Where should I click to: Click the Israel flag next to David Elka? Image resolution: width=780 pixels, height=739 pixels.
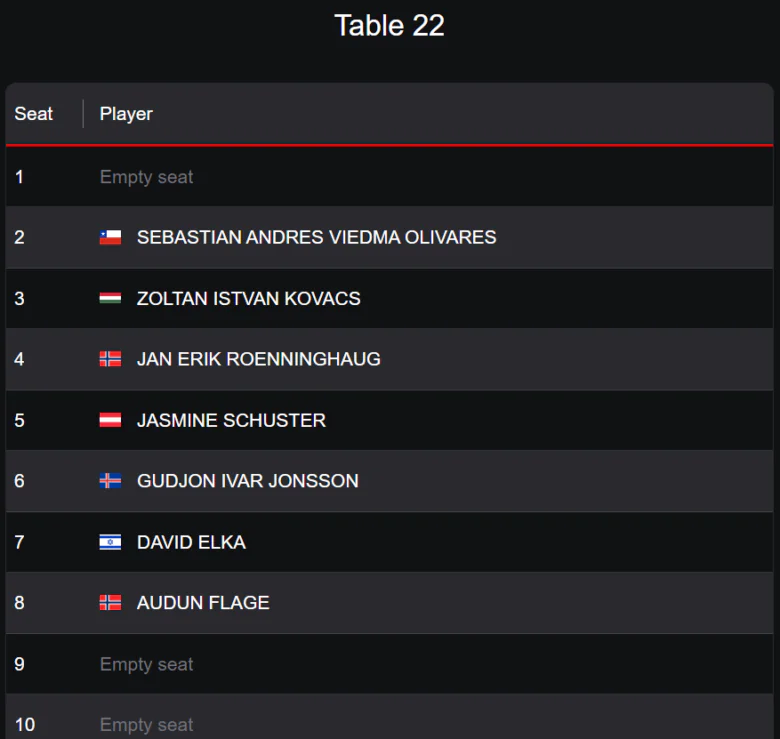click(x=110, y=542)
